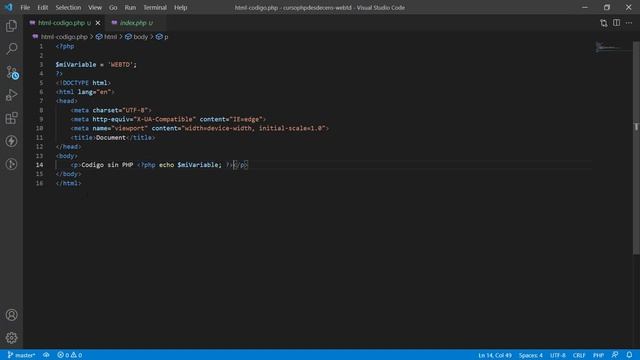Open the Help menu
The height and width of the screenshot is (360, 640).
coord(180,7)
